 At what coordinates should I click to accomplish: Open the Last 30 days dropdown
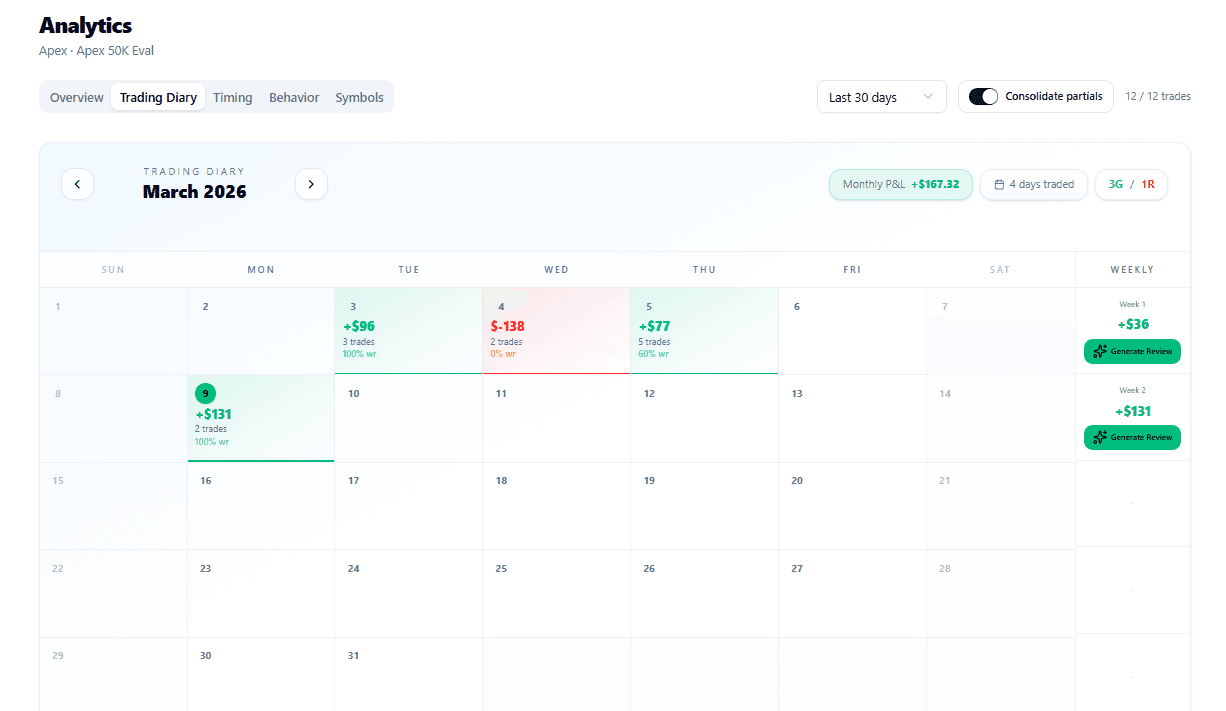click(x=881, y=97)
